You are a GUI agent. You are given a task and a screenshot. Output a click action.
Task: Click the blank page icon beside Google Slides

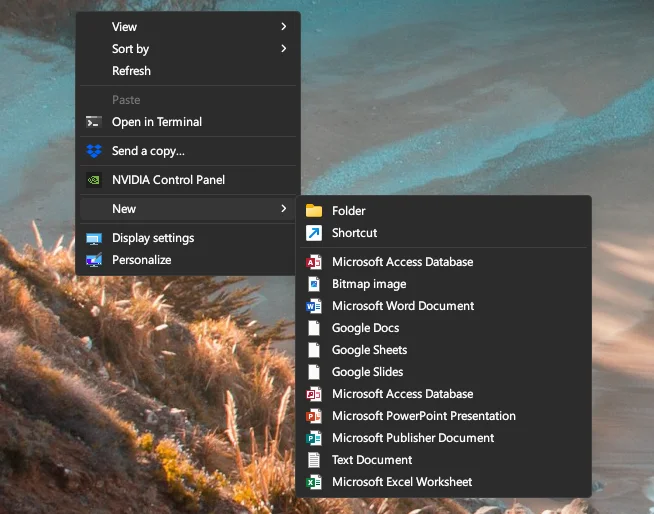[x=314, y=372]
